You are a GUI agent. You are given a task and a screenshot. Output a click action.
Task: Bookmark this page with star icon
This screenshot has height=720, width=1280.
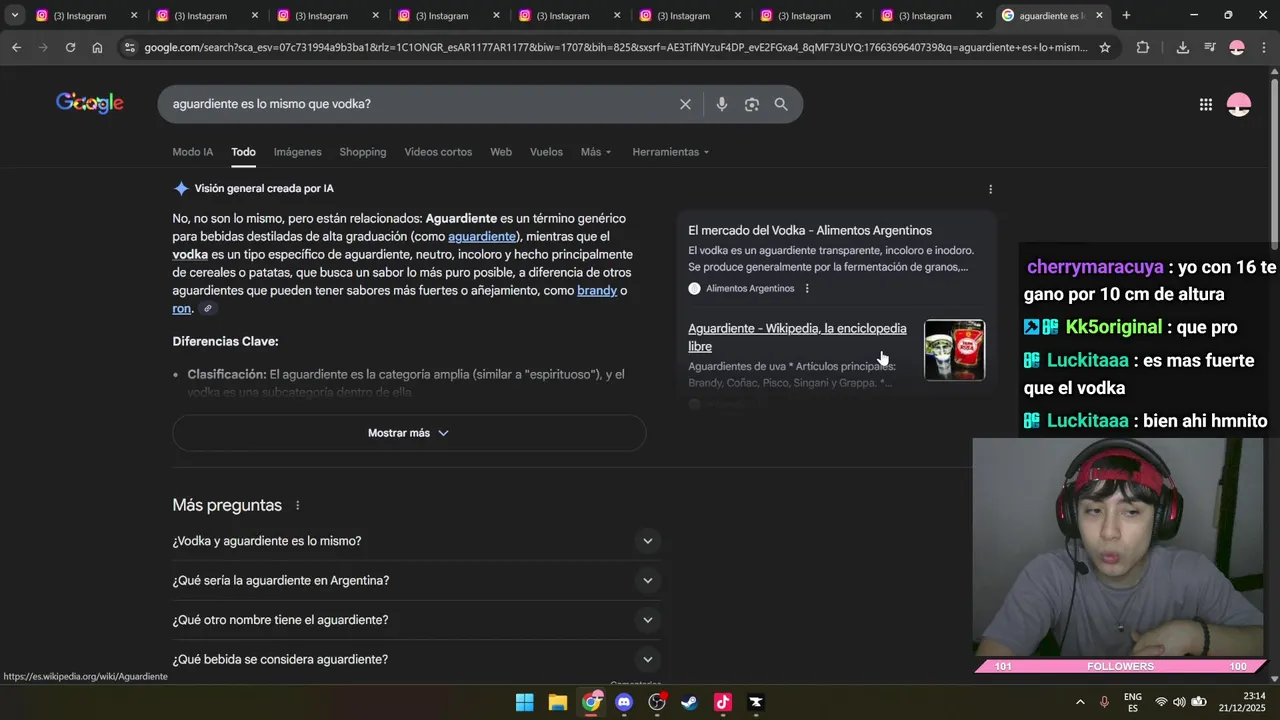click(x=1105, y=47)
